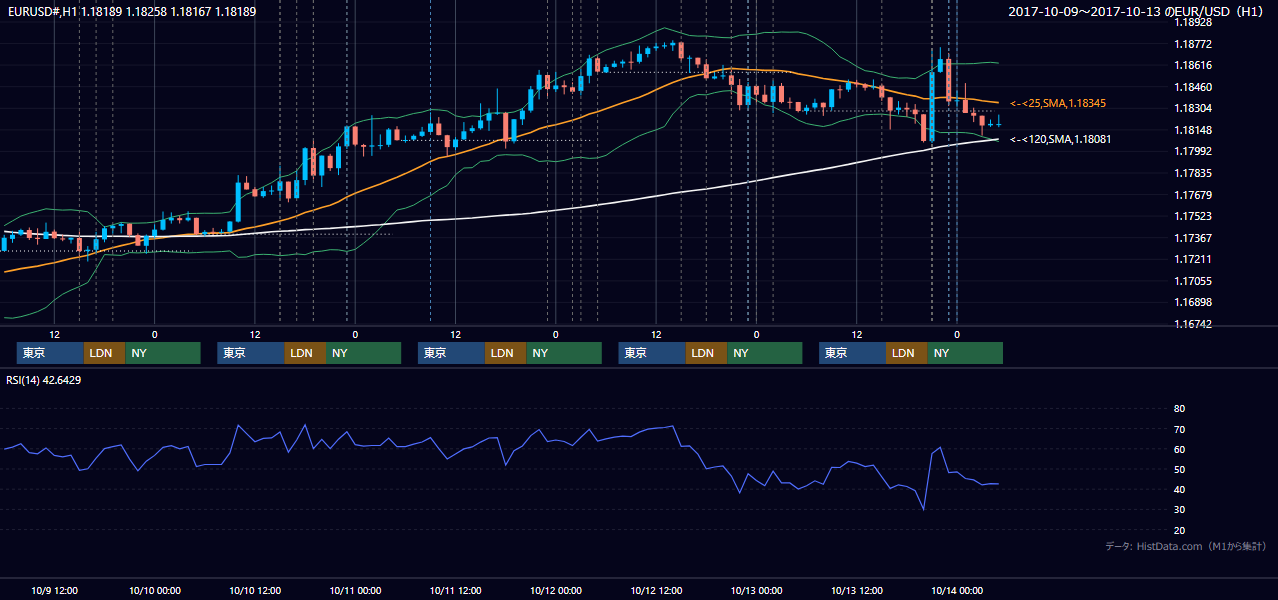Image resolution: width=1278 pixels, height=600 pixels.
Task: Select the RSI scale value 50
Action: point(1180,469)
